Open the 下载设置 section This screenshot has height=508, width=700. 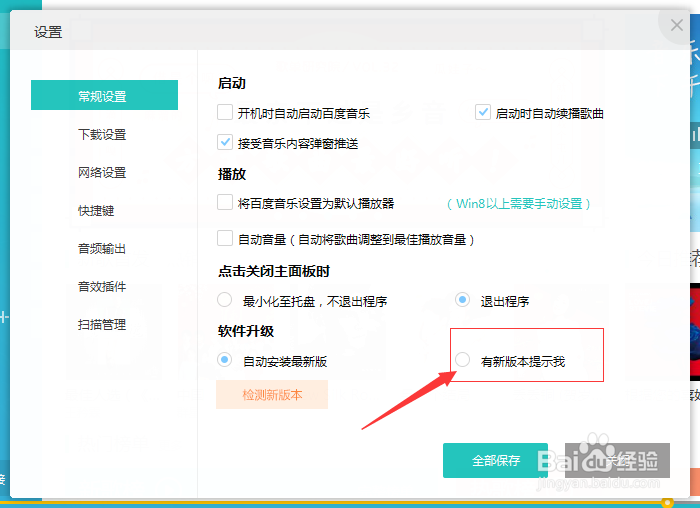[102, 134]
